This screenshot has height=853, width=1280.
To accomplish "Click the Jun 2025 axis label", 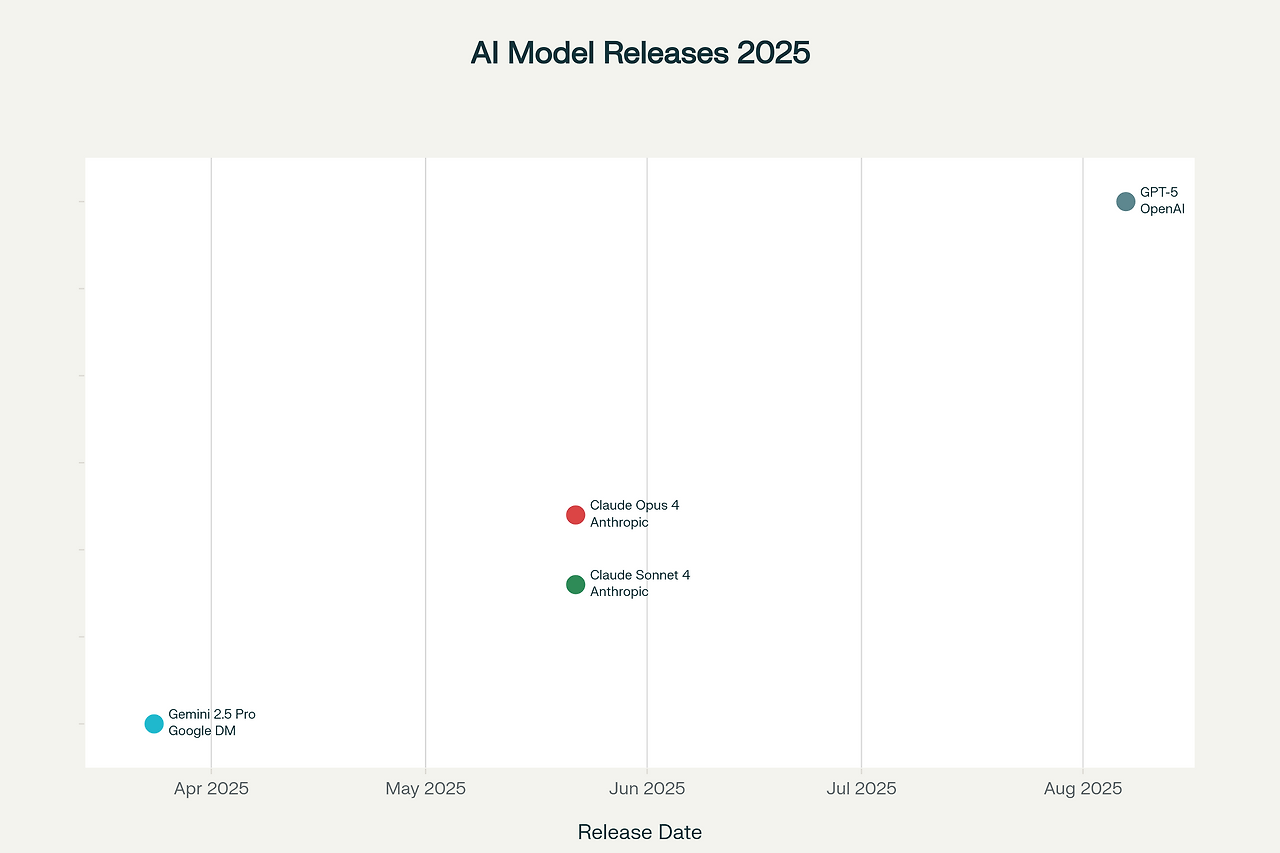I will pyautogui.click(x=647, y=788).
